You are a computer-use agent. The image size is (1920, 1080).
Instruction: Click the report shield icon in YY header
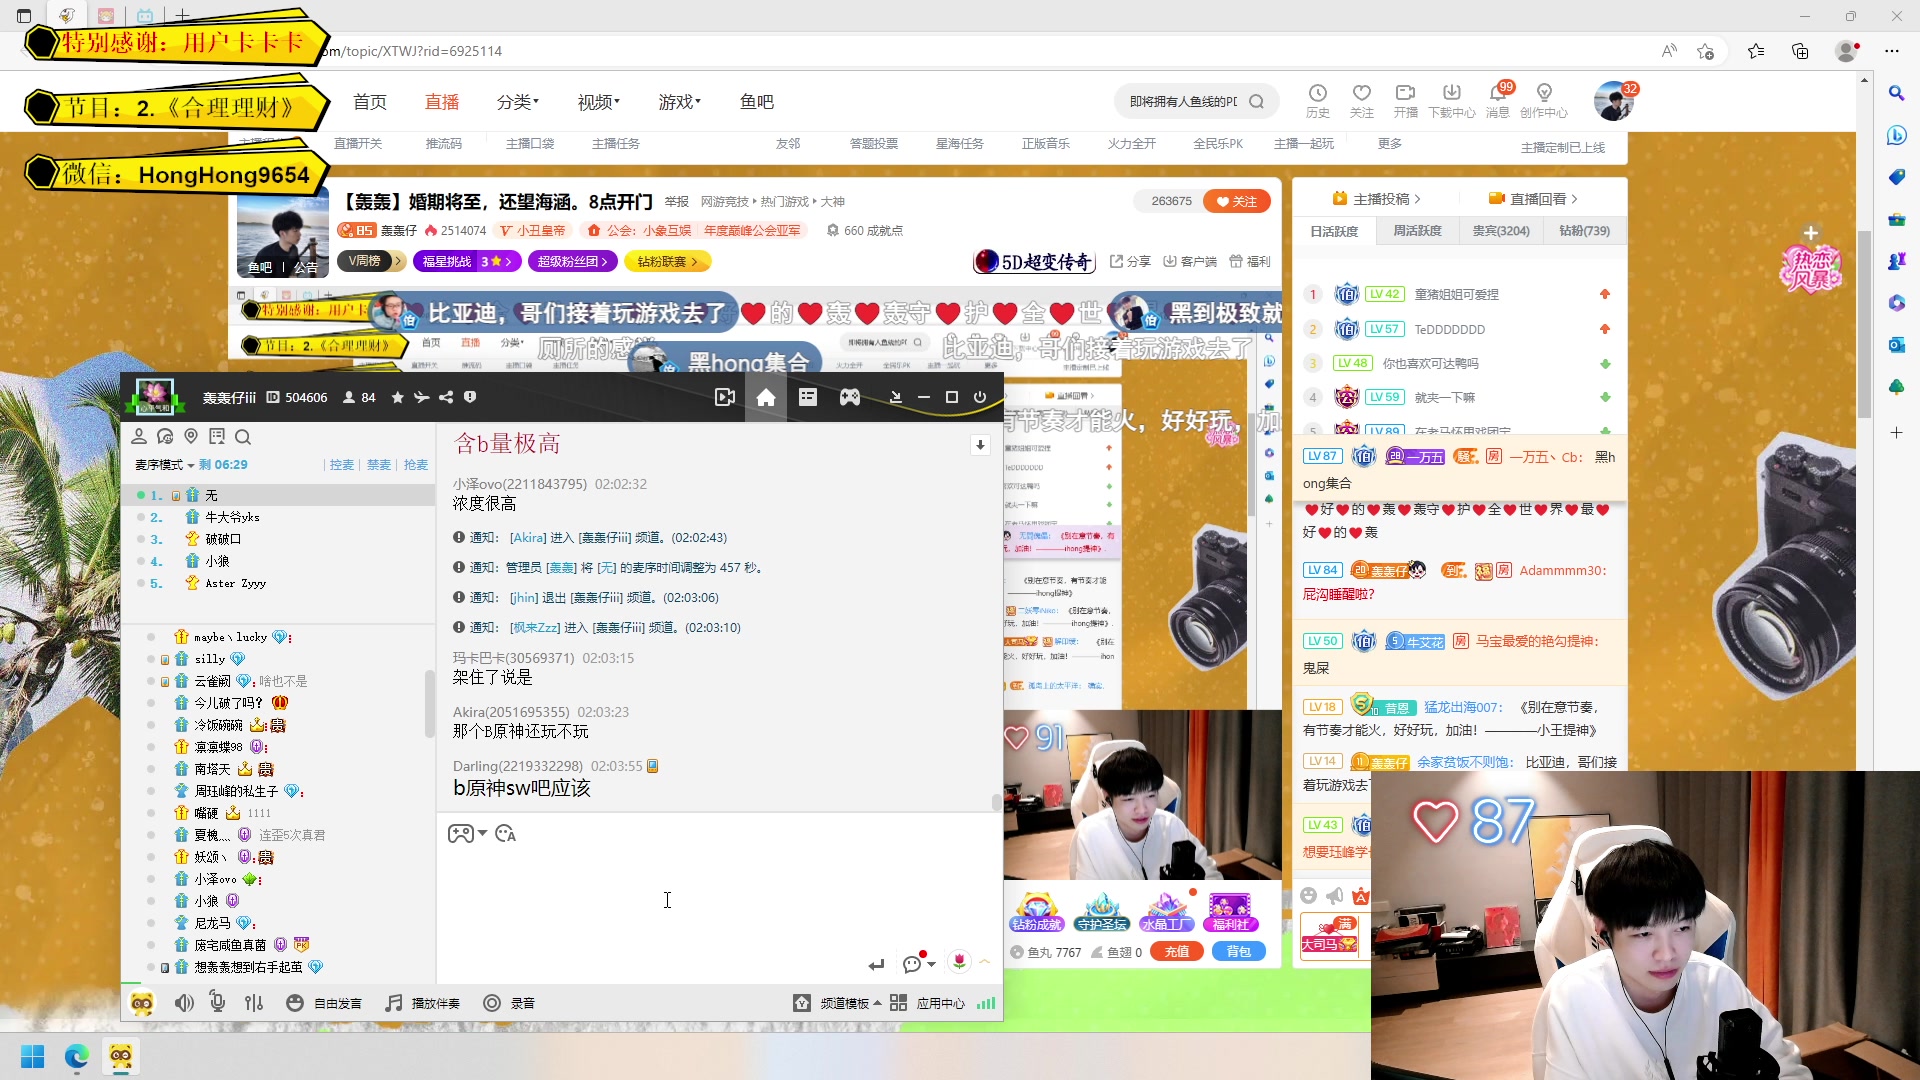click(x=470, y=397)
